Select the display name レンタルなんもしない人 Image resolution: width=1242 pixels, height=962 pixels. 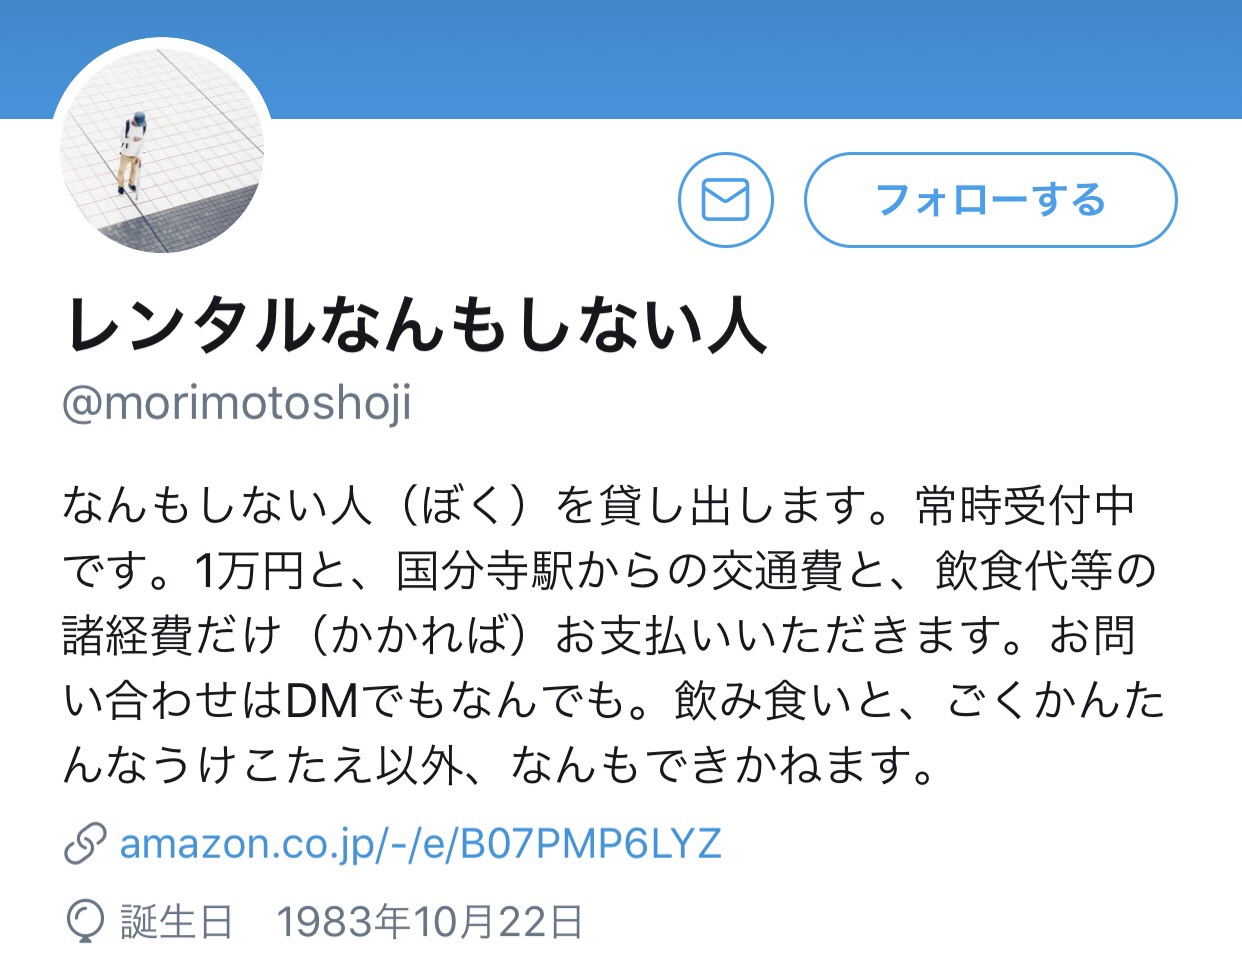(416, 325)
